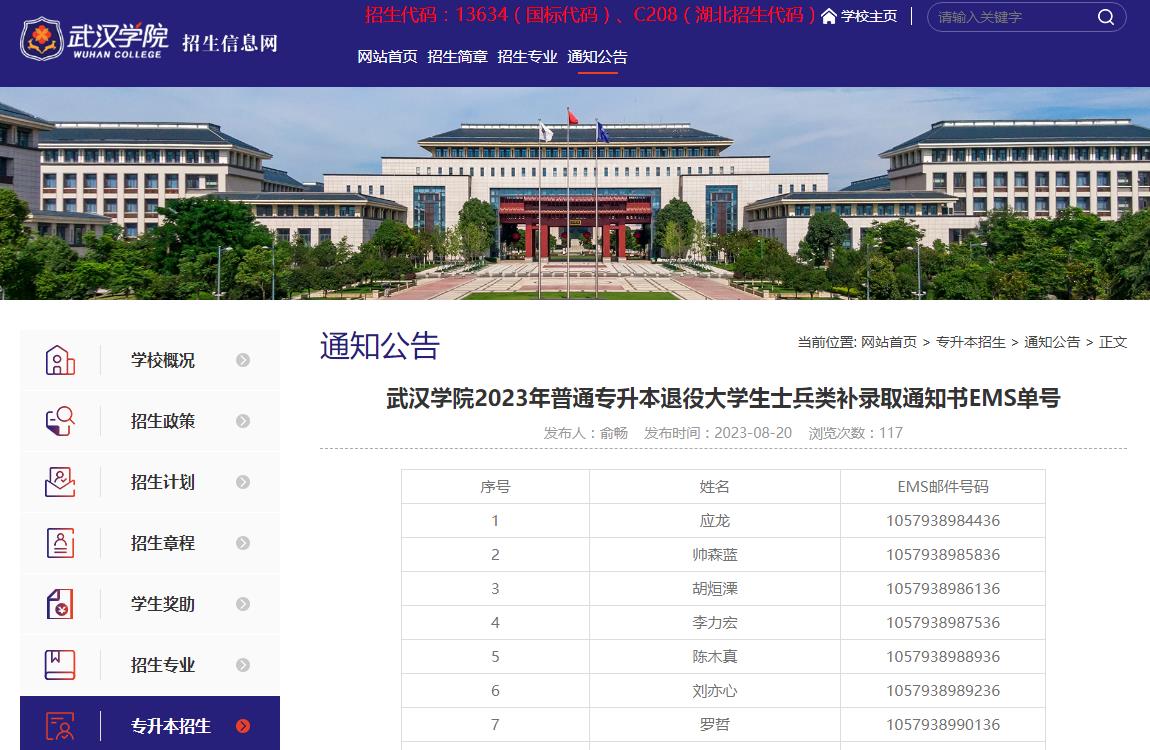Click the 招生章程 document icon
Viewport: 1150px width, 750px height.
click(x=60, y=543)
